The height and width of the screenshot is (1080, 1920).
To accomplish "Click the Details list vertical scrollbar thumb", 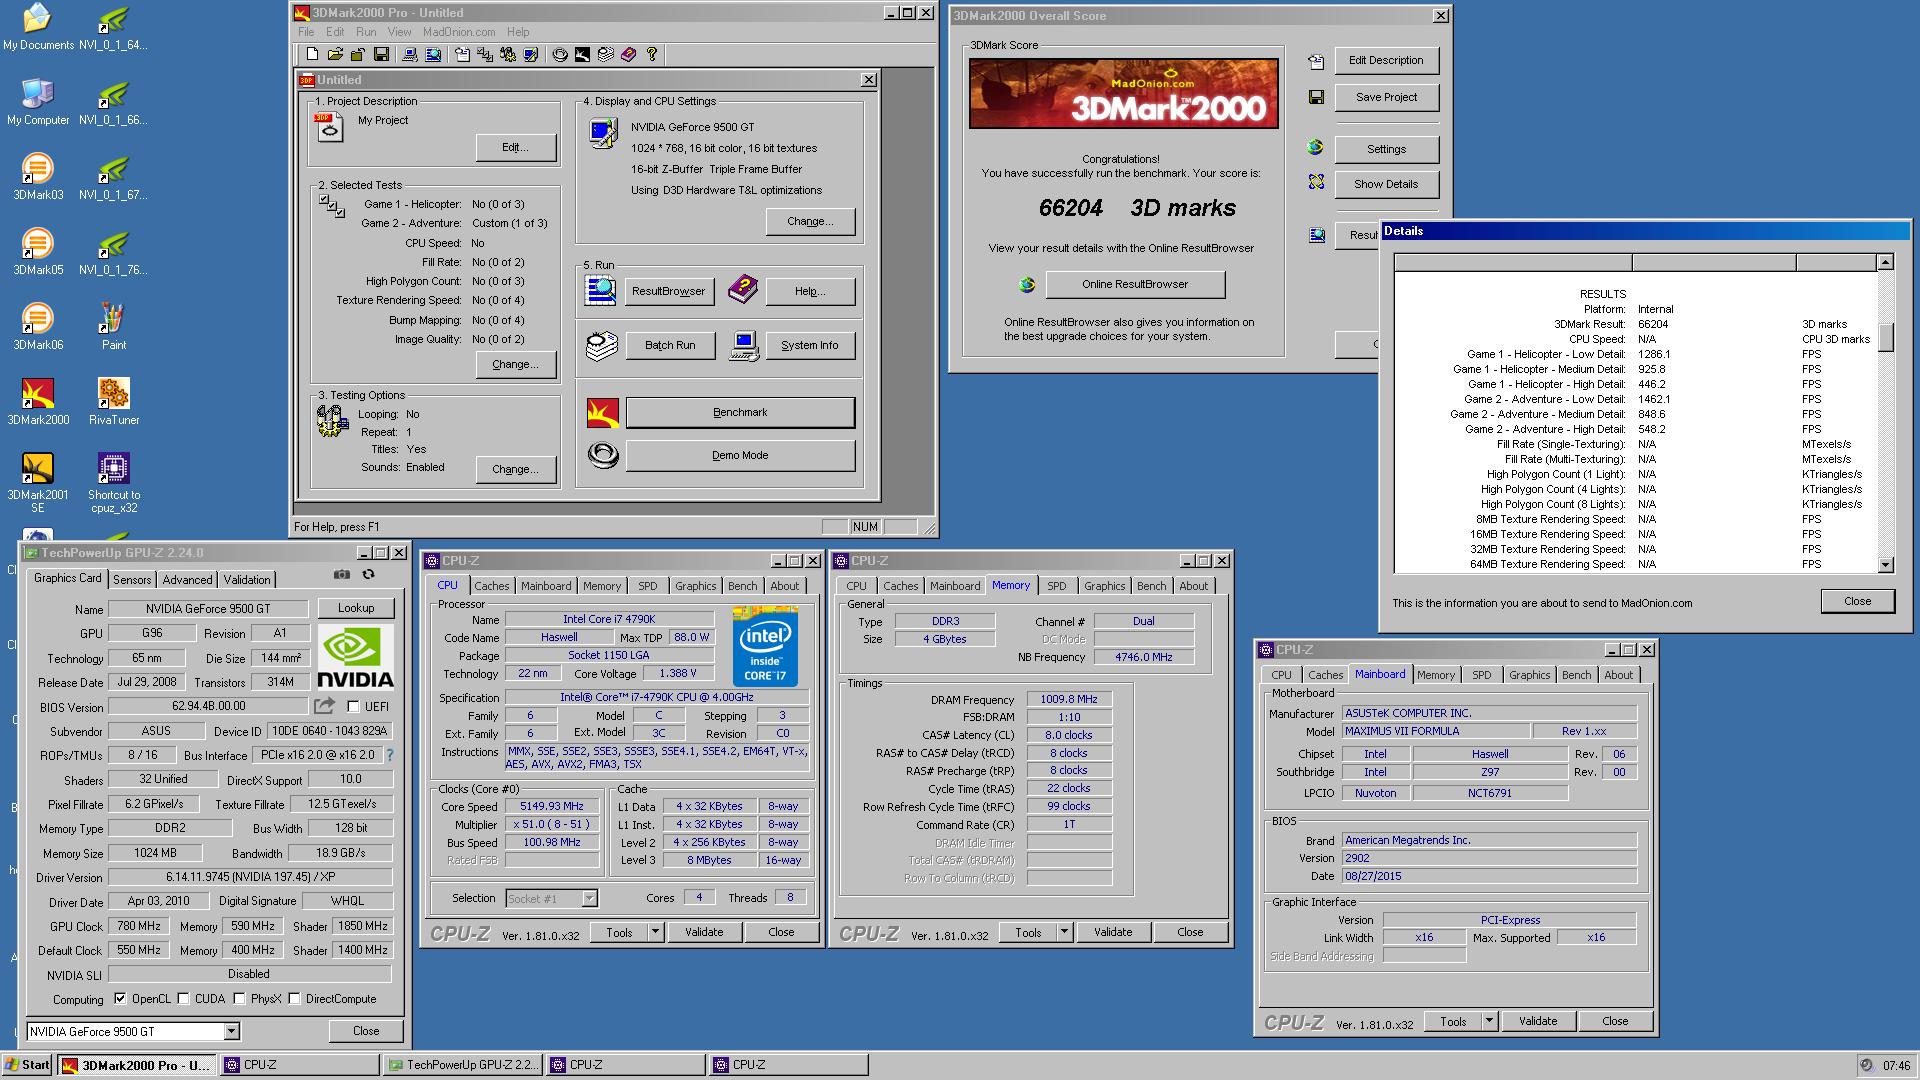I will click(x=1886, y=337).
